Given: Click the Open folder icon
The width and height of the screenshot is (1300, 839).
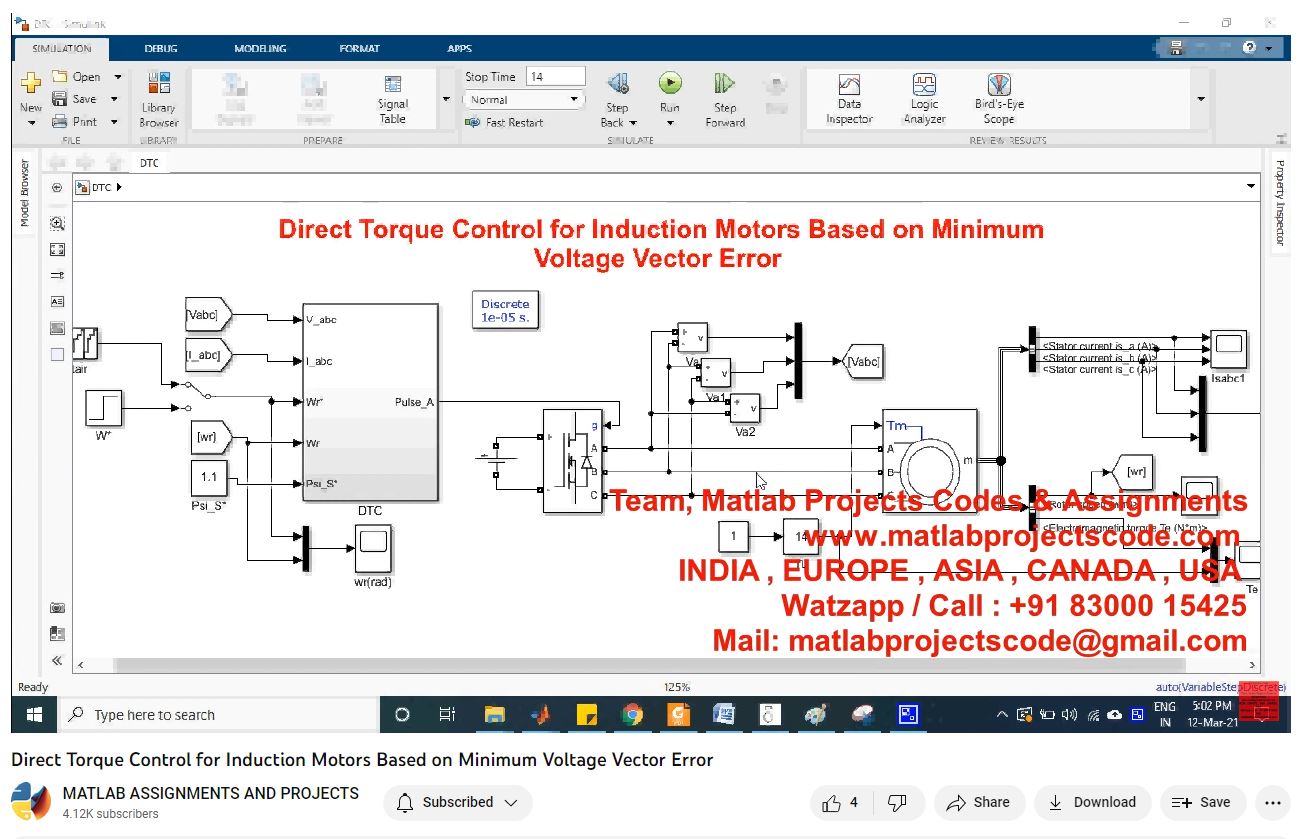Looking at the screenshot, I should click(x=59, y=77).
